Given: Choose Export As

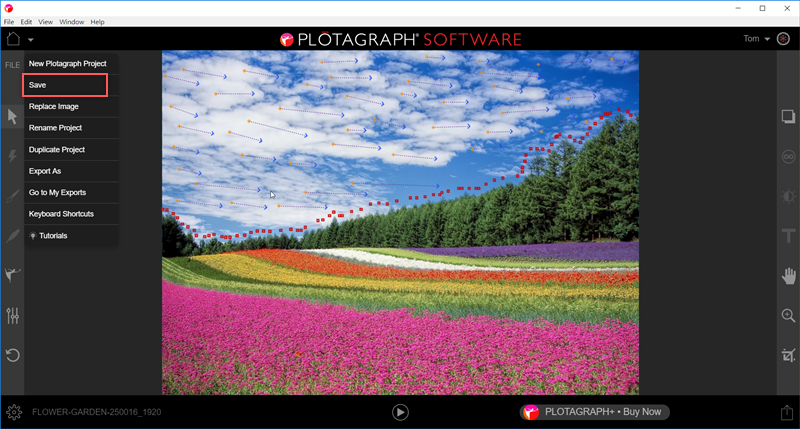Looking at the screenshot, I should tap(71, 171).
